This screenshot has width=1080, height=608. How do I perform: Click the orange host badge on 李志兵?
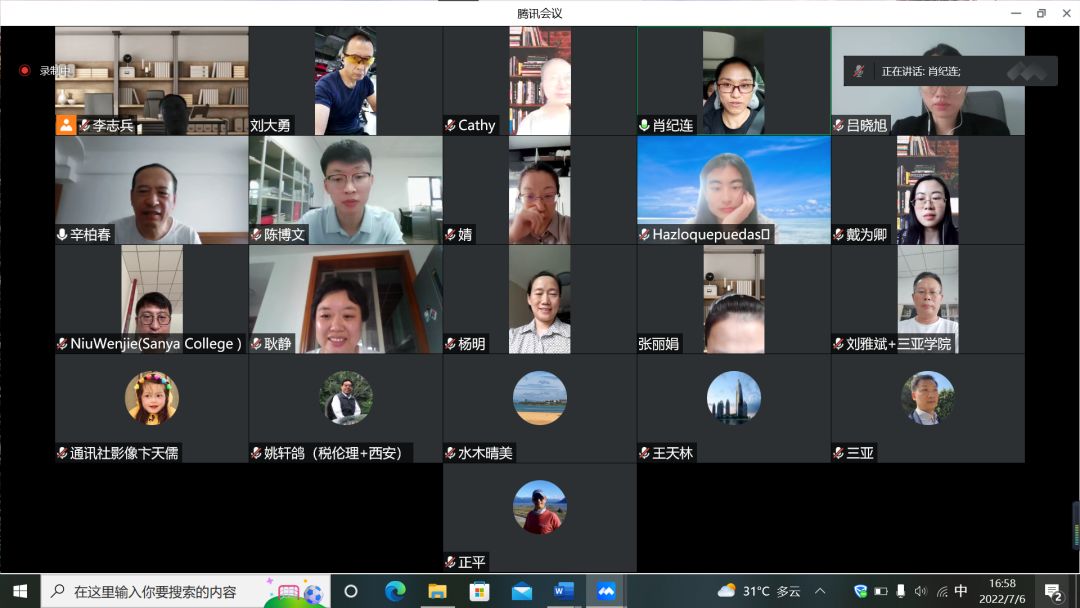click(65, 125)
